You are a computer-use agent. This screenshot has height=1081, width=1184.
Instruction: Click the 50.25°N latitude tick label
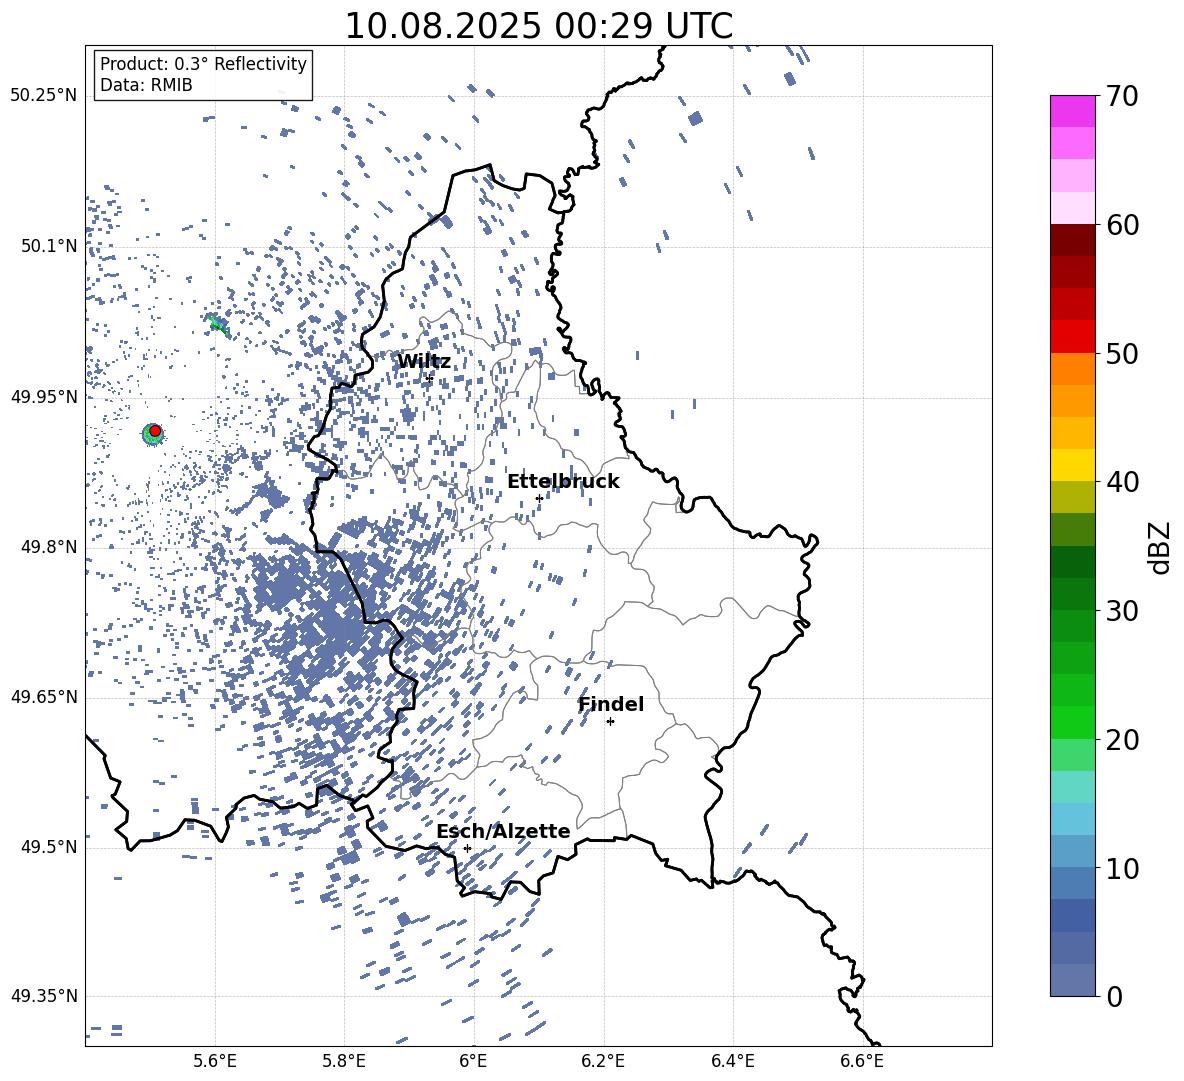pyautogui.click(x=44, y=96)
